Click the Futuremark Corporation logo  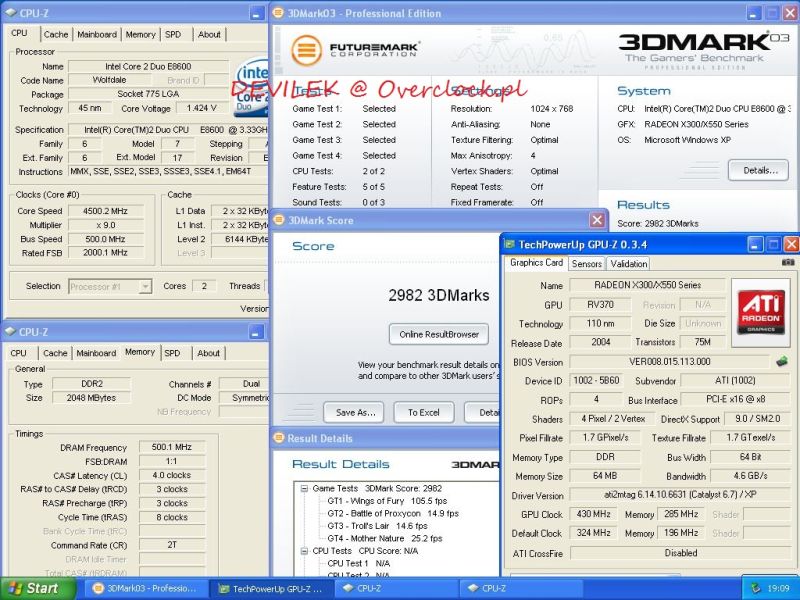tap(356, 50)
